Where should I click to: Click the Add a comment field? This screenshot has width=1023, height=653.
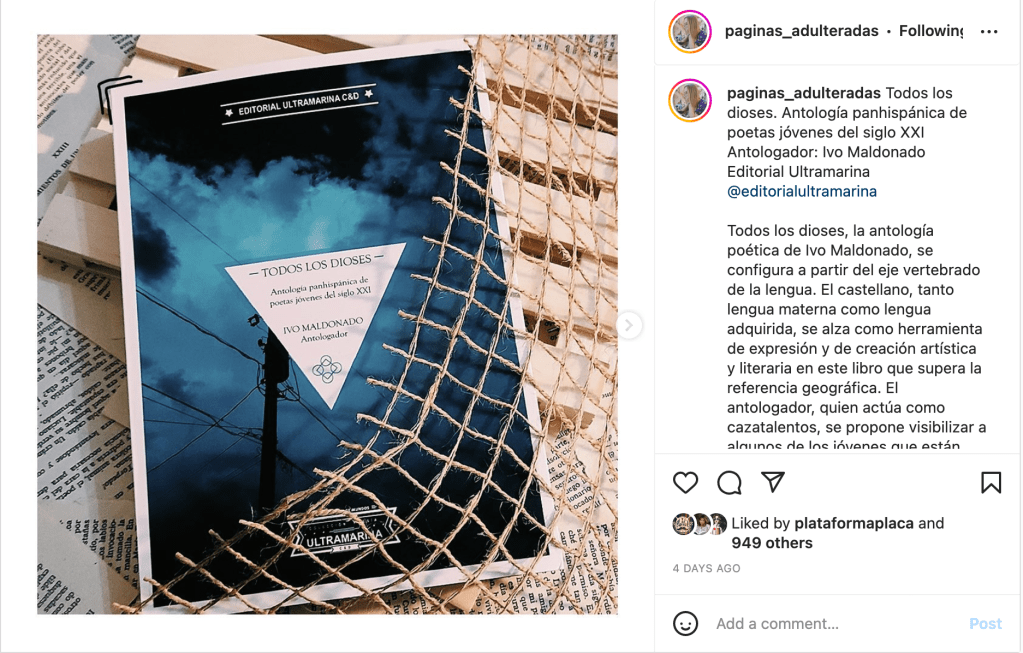836,624
